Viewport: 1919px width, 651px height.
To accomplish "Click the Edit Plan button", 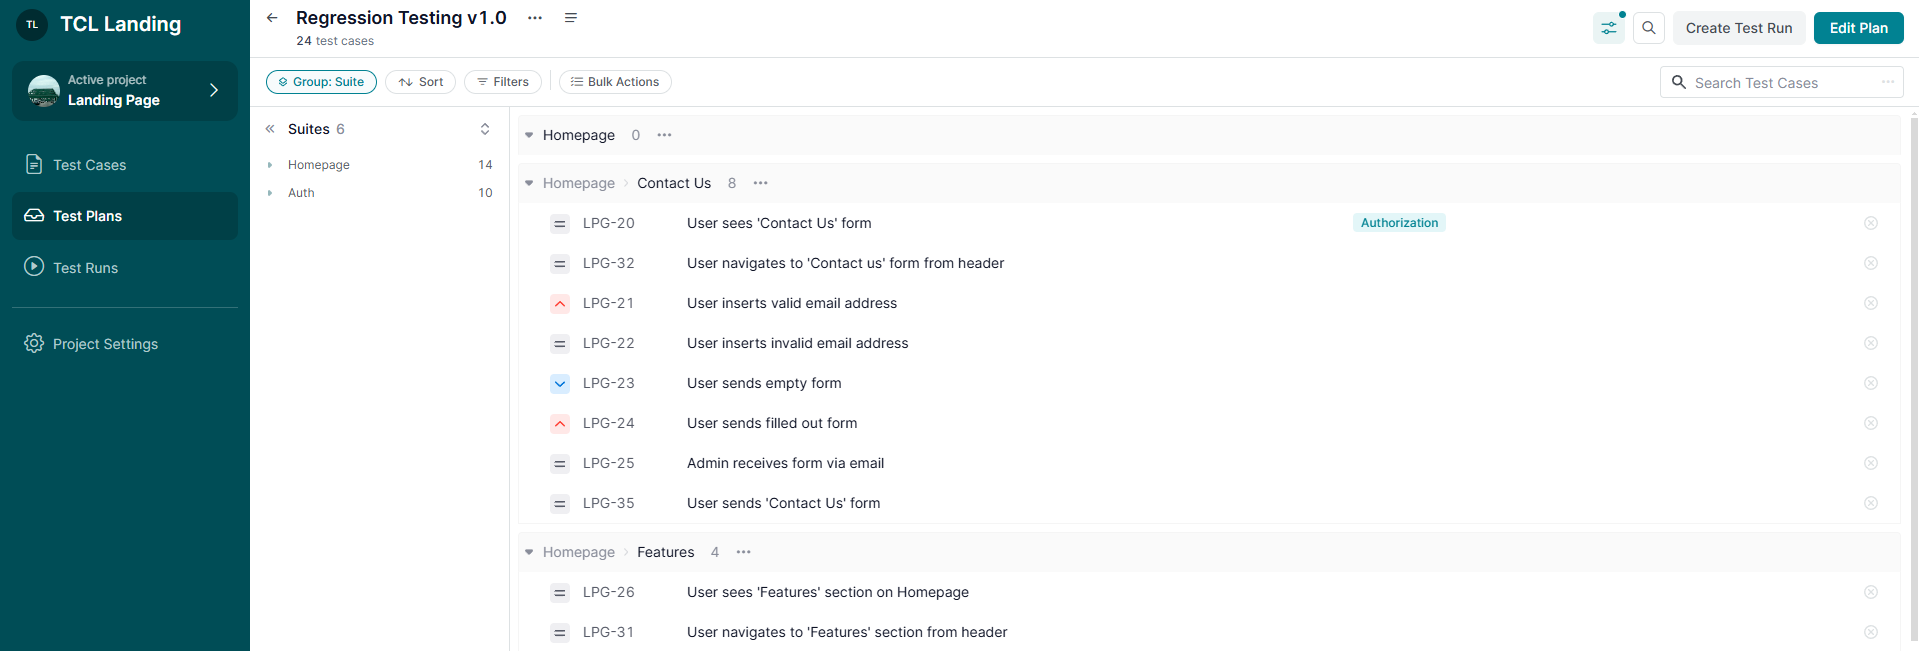I will [x=1859, y=28].
